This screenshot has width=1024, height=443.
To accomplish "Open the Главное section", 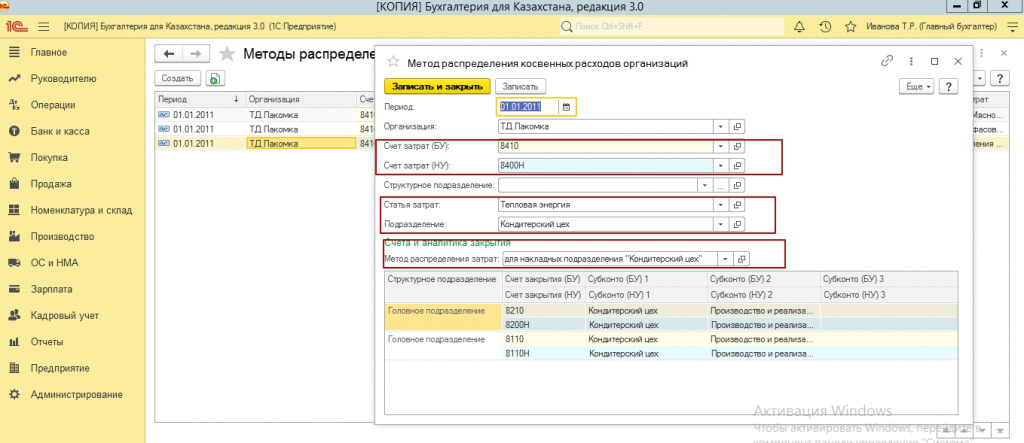I will [48, 52].
